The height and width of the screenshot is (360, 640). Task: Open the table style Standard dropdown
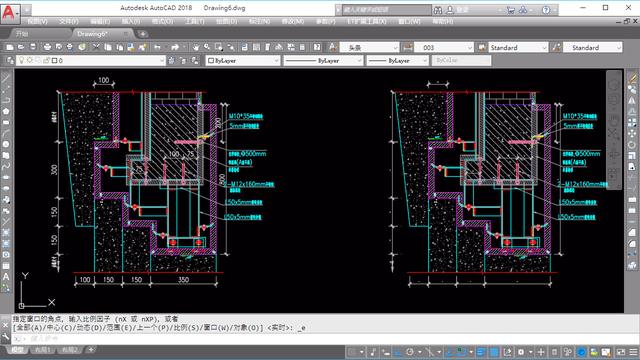click(518, 48)
